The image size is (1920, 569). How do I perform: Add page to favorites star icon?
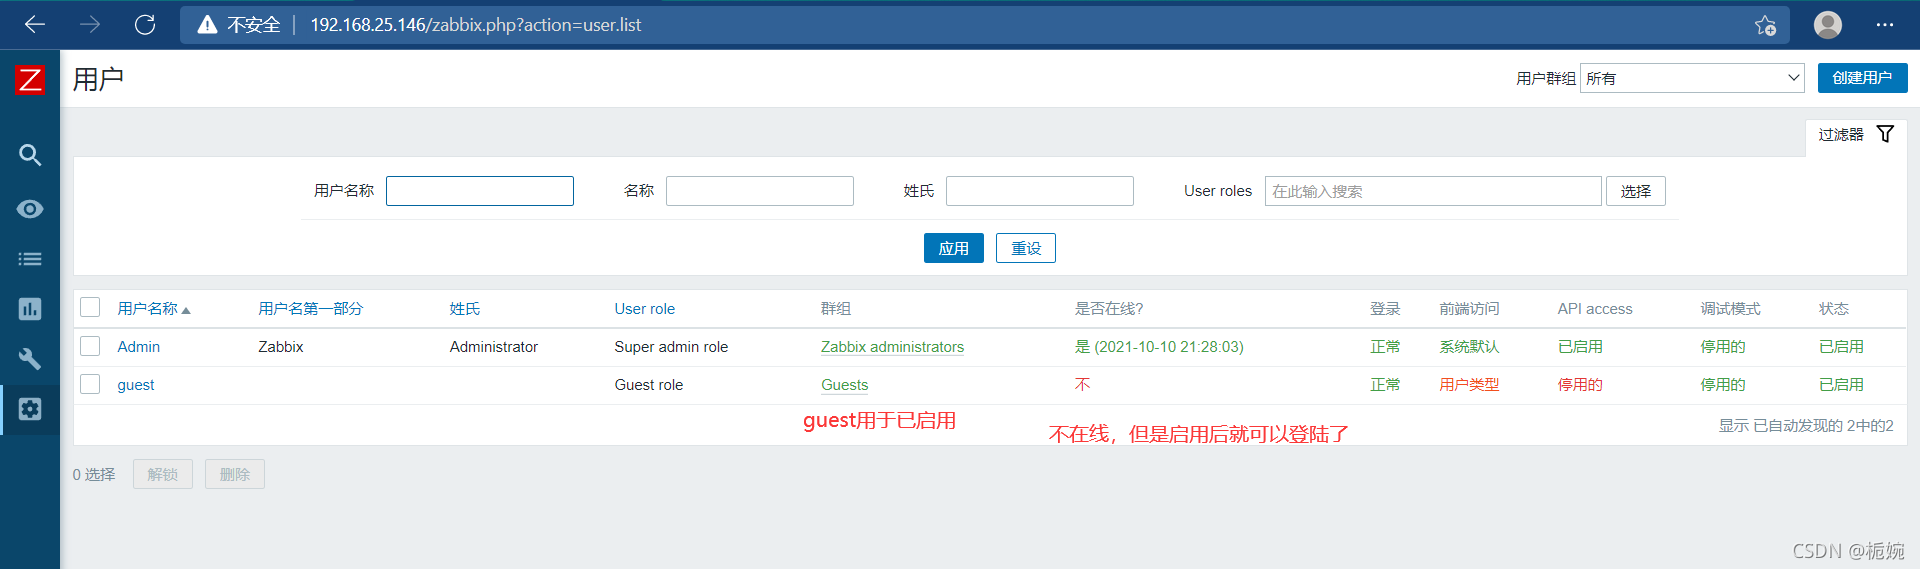1765,25
